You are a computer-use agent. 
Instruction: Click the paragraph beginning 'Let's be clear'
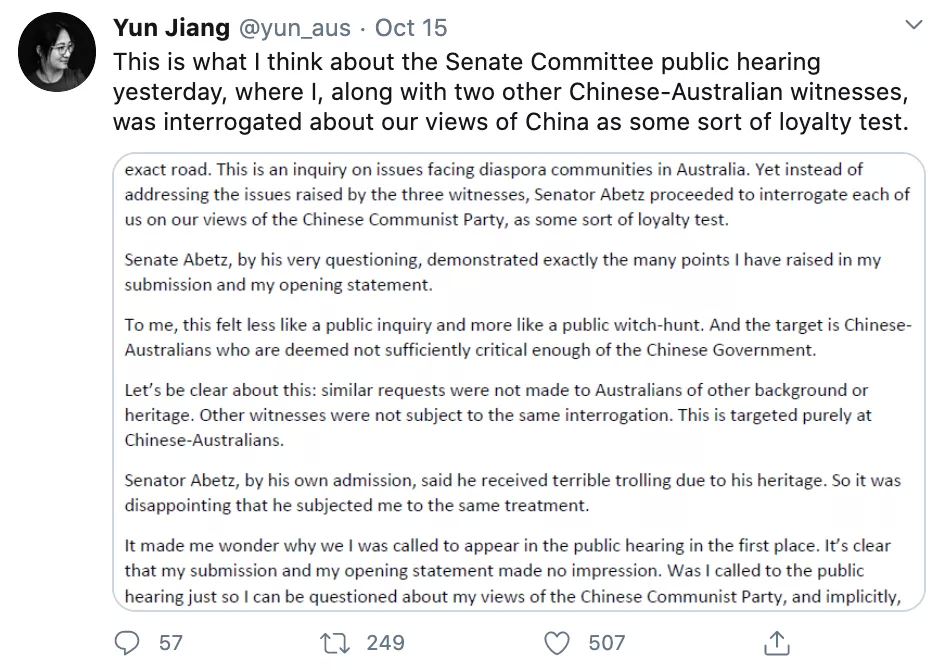[x=497, y=415]
